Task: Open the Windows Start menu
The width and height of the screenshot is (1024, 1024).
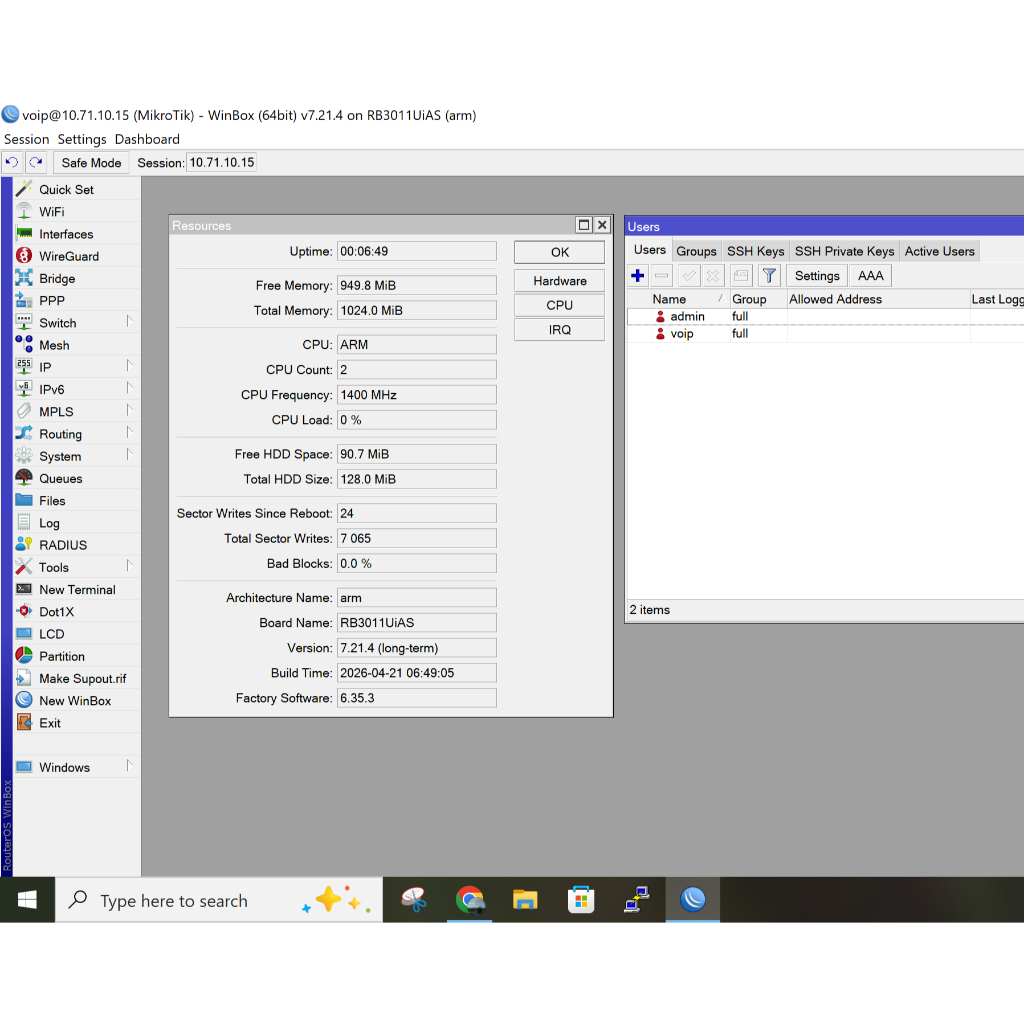Action: (x=27, y=900)
